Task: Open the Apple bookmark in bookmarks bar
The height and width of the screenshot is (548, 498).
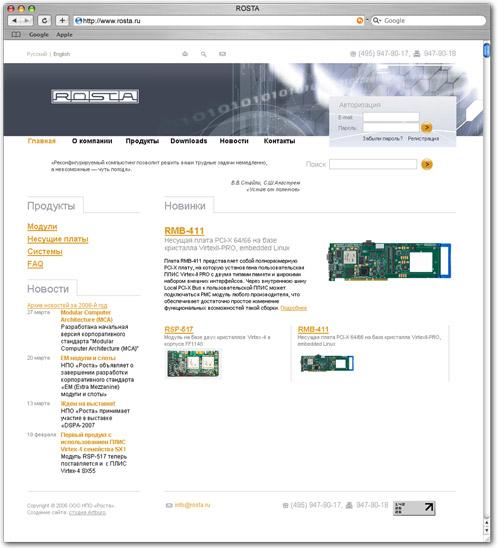Action: coord(64,35)
